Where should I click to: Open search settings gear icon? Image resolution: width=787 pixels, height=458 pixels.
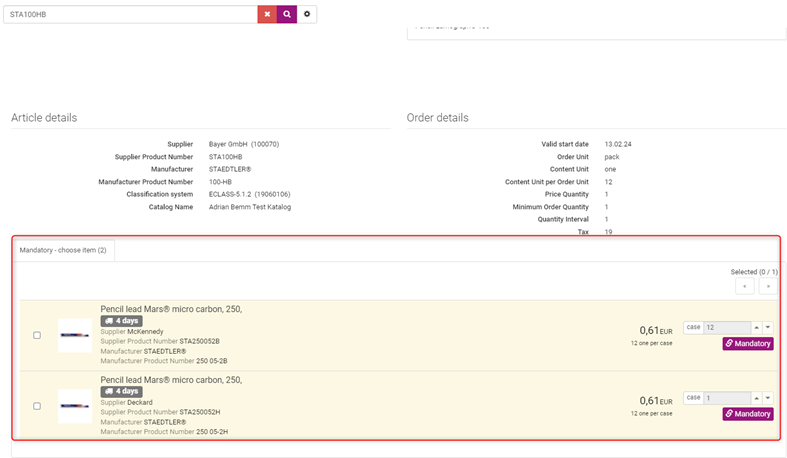(x=307, y=14)
